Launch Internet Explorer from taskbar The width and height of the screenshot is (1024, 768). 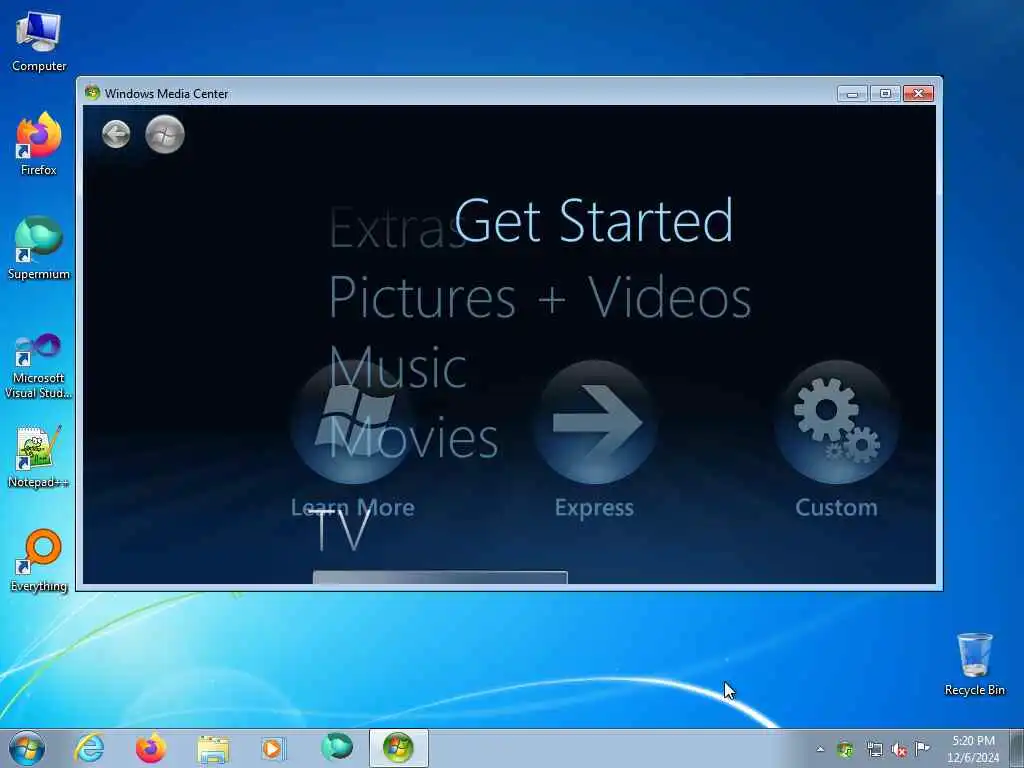click(x=89, y=748)
